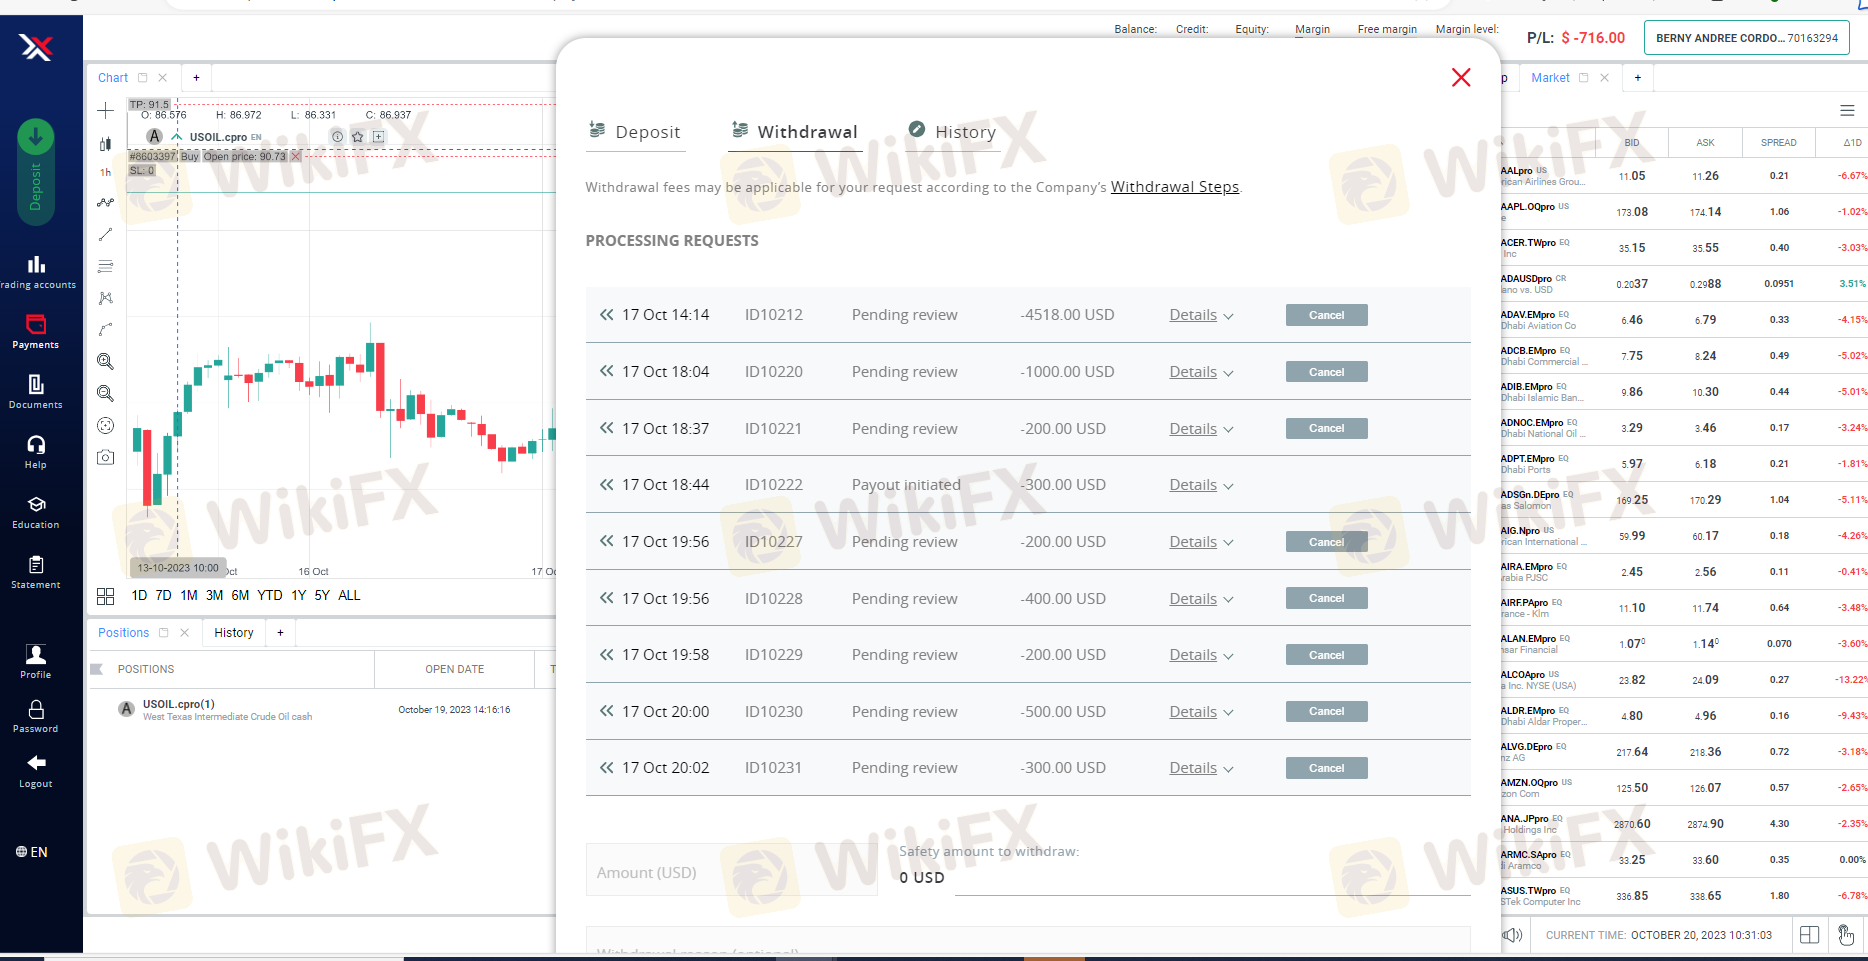The width and height of the screenshot is (1868, 961).
Task: Open the Withdrawal Steps link
Action: [1175, 187]
